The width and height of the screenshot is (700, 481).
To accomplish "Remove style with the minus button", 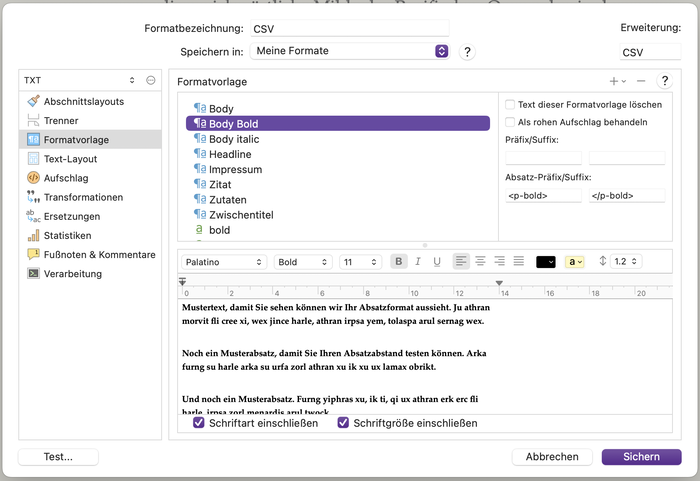I will tap(641, 81).
